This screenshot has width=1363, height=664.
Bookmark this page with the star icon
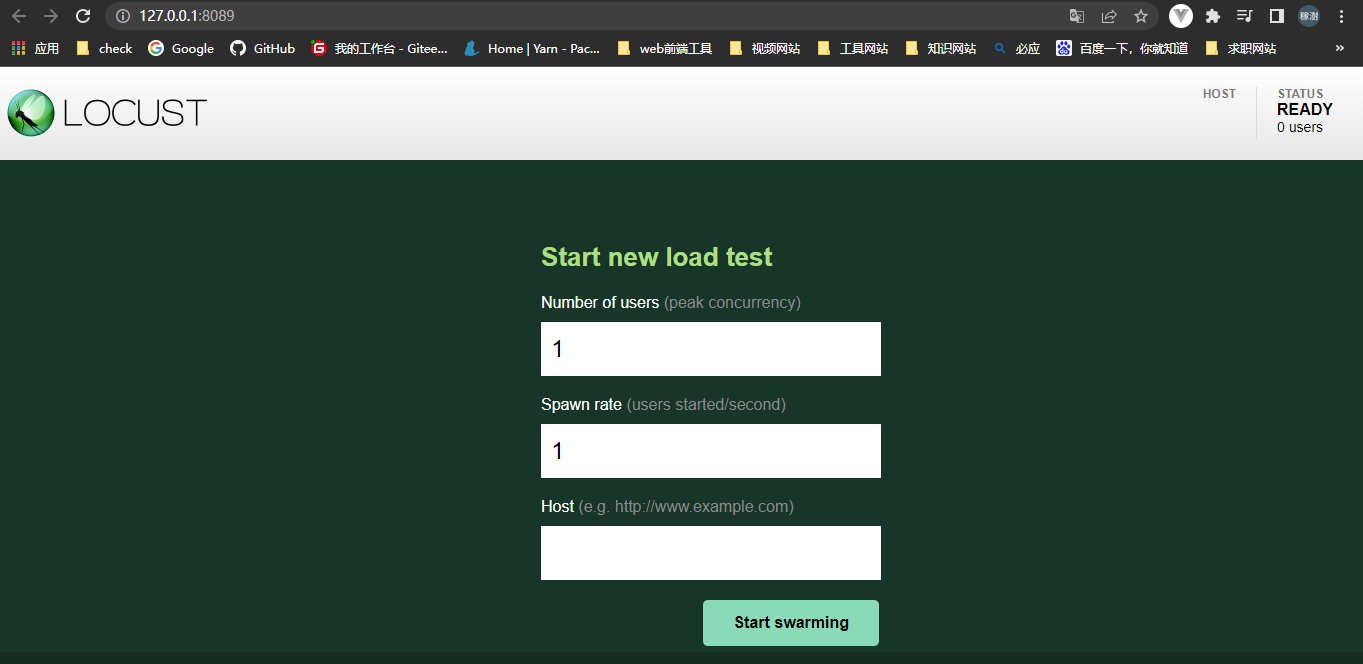1141,16
